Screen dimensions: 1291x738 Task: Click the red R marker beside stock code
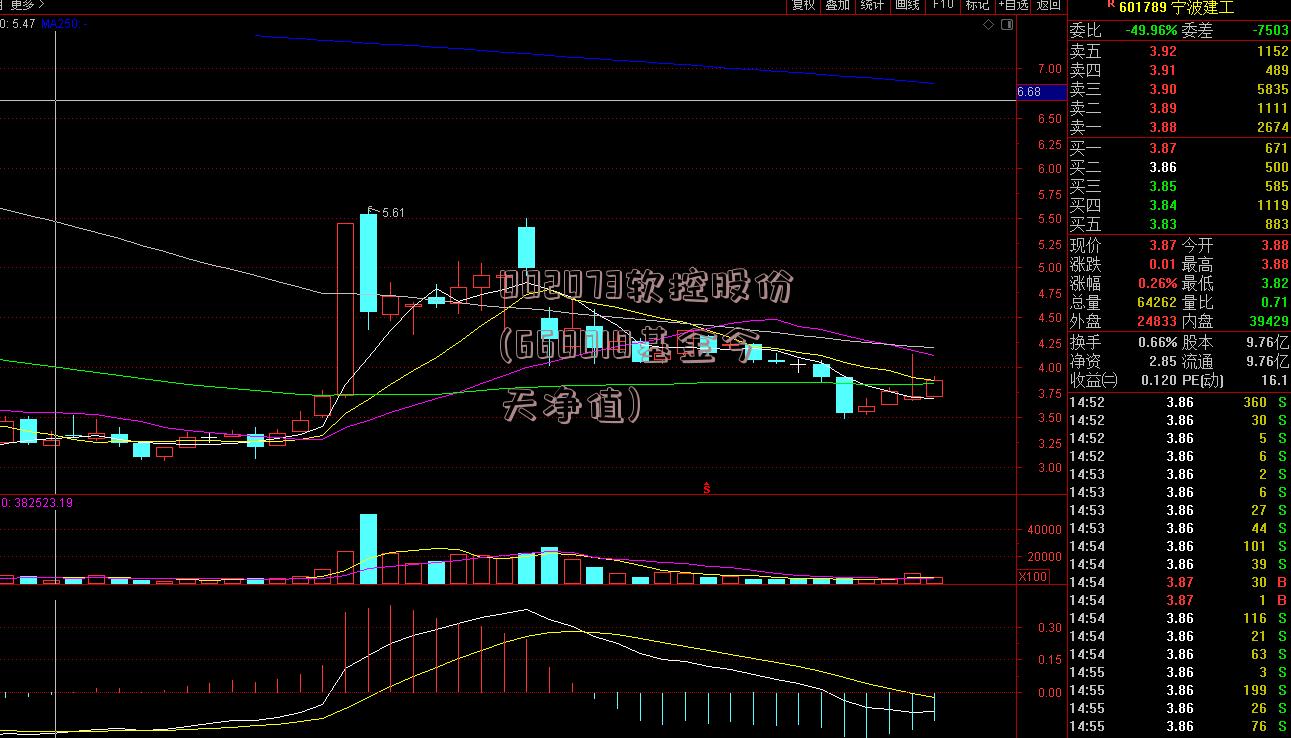coord(1110,5)
